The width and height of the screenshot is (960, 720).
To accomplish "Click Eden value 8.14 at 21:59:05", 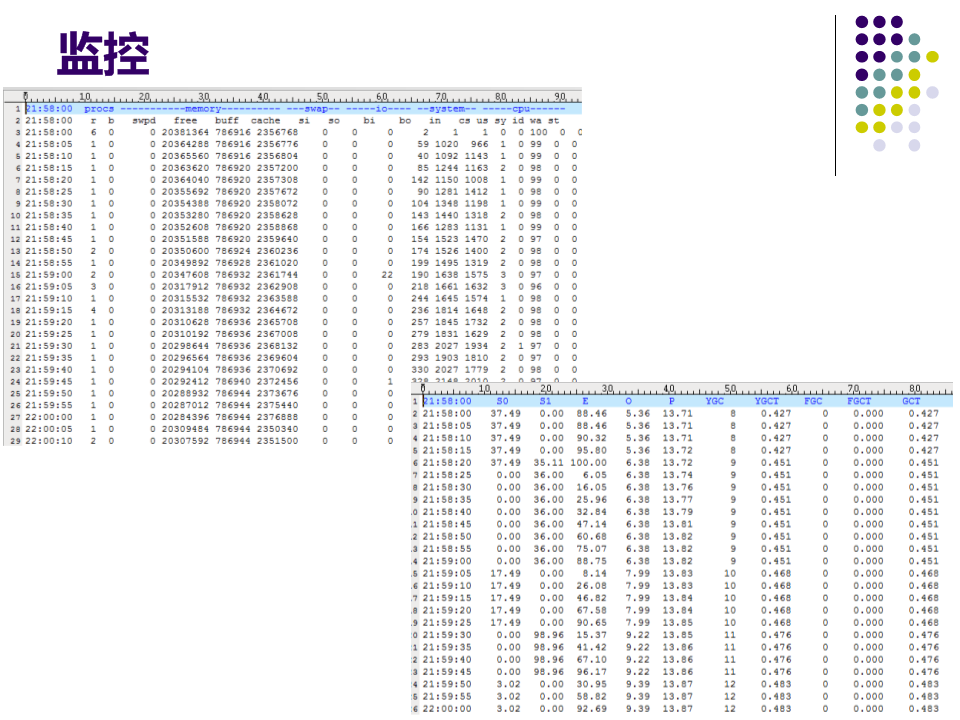I will click(x=594, y=574).
